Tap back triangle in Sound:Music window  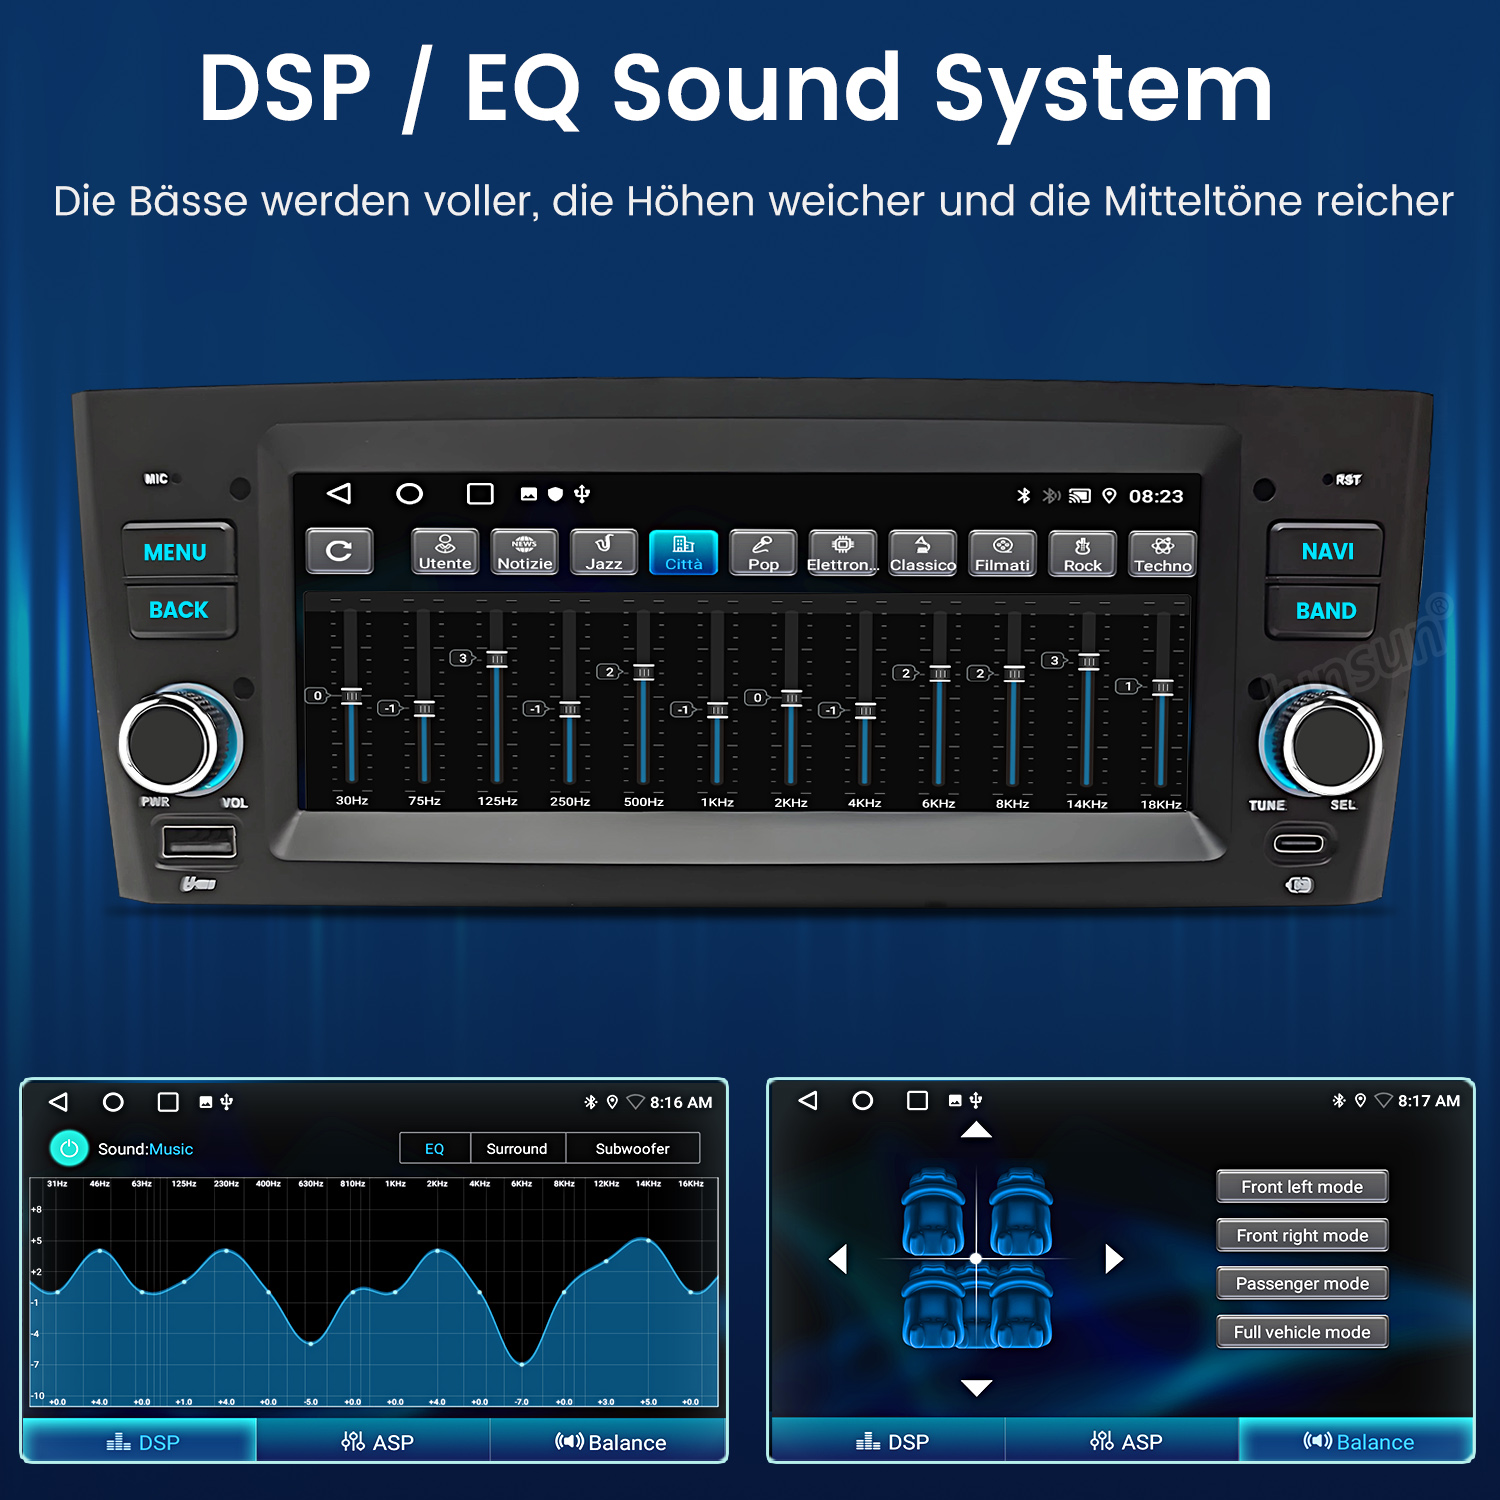pyautogui.click(x=58, y=1102)
